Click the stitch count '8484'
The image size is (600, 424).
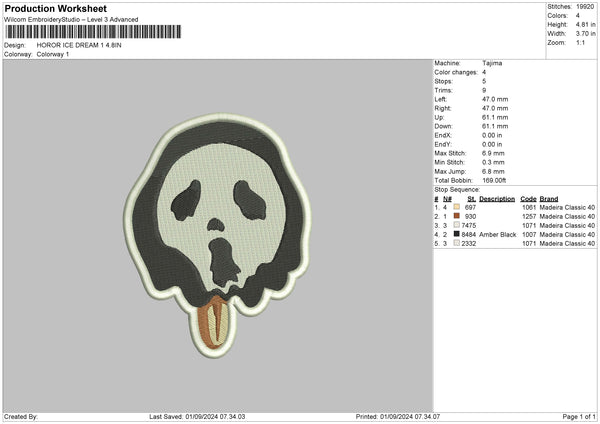click(468, 235)
